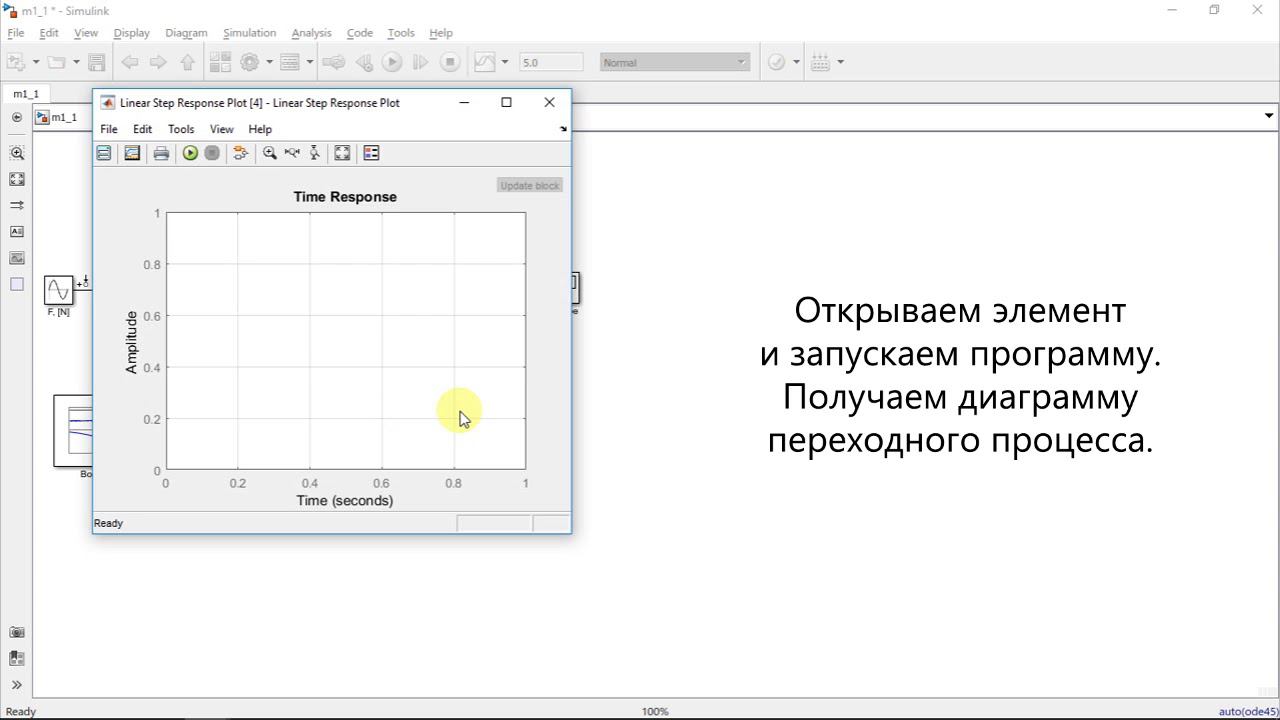Run the Simulink simulation play button
The width and height of the screenshot is (1280, 720).
(392, 62)
